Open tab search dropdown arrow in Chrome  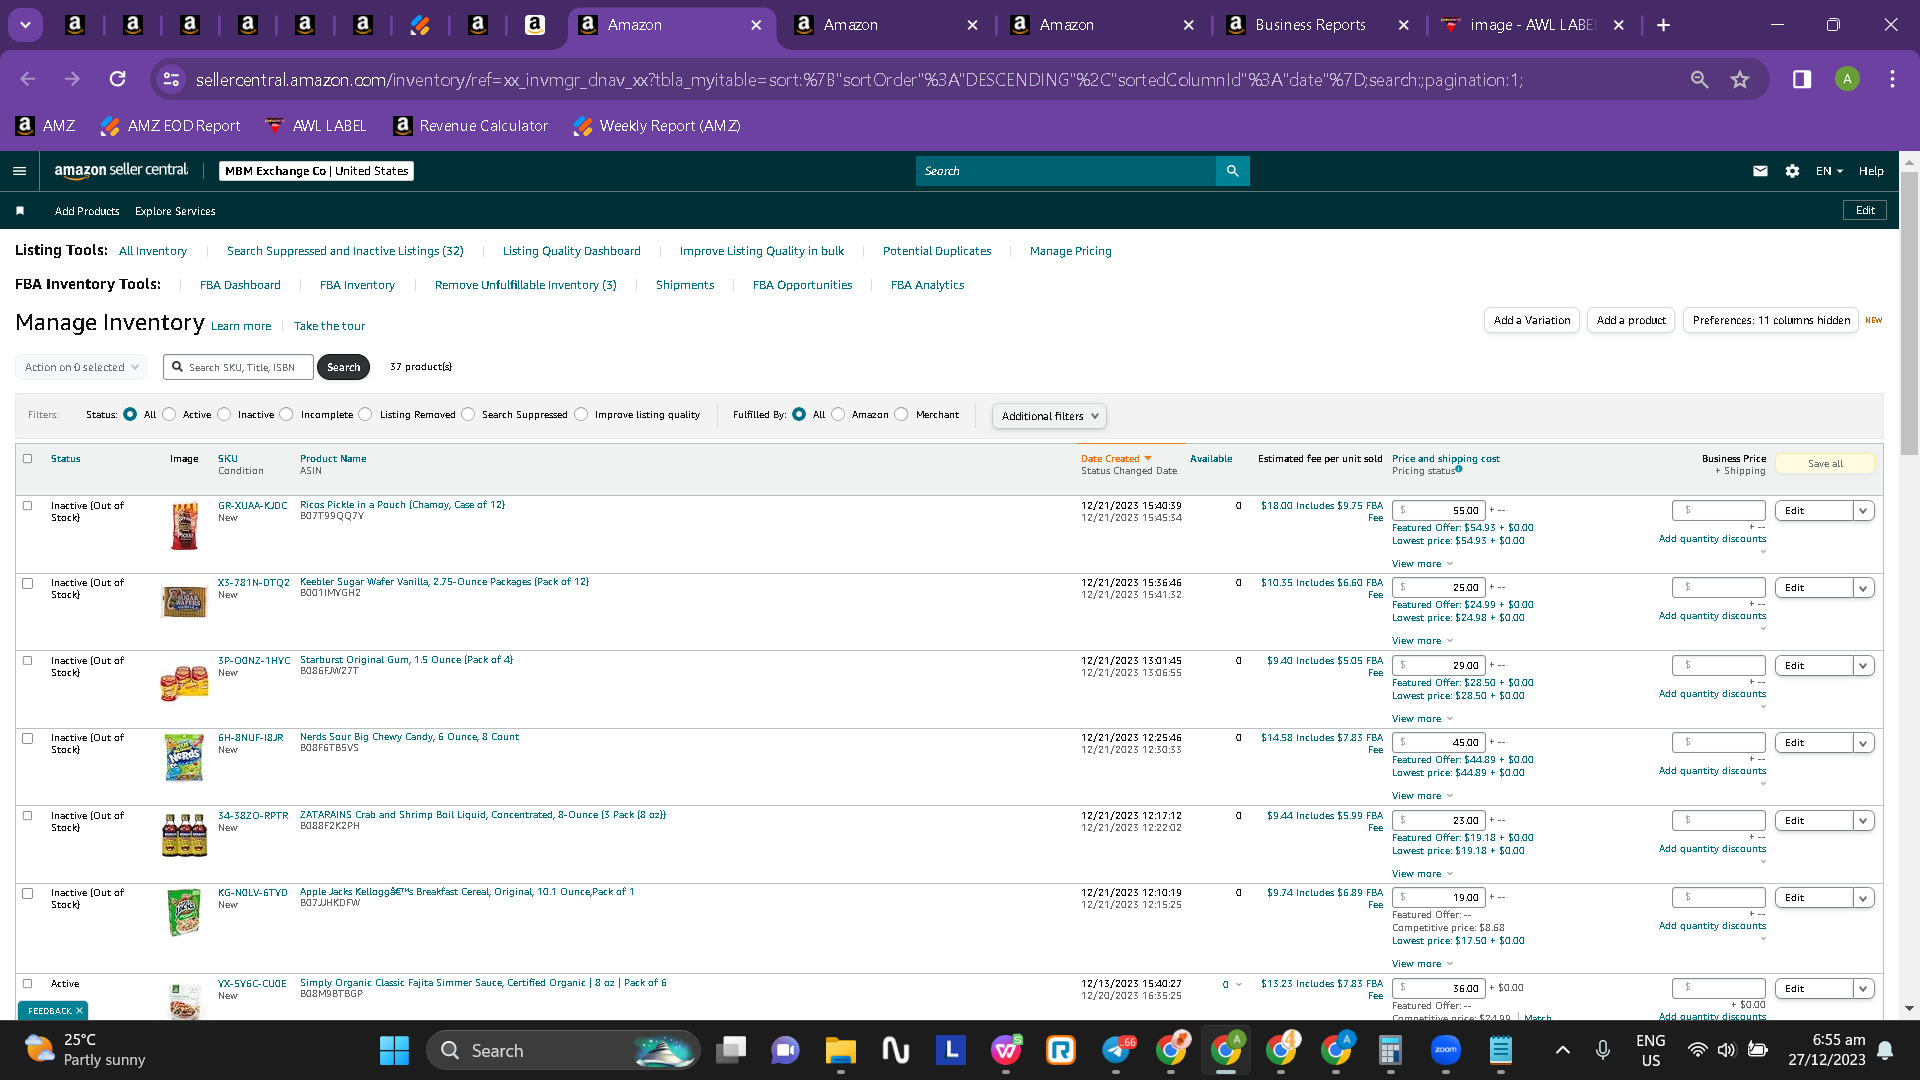tap(25, 25)
